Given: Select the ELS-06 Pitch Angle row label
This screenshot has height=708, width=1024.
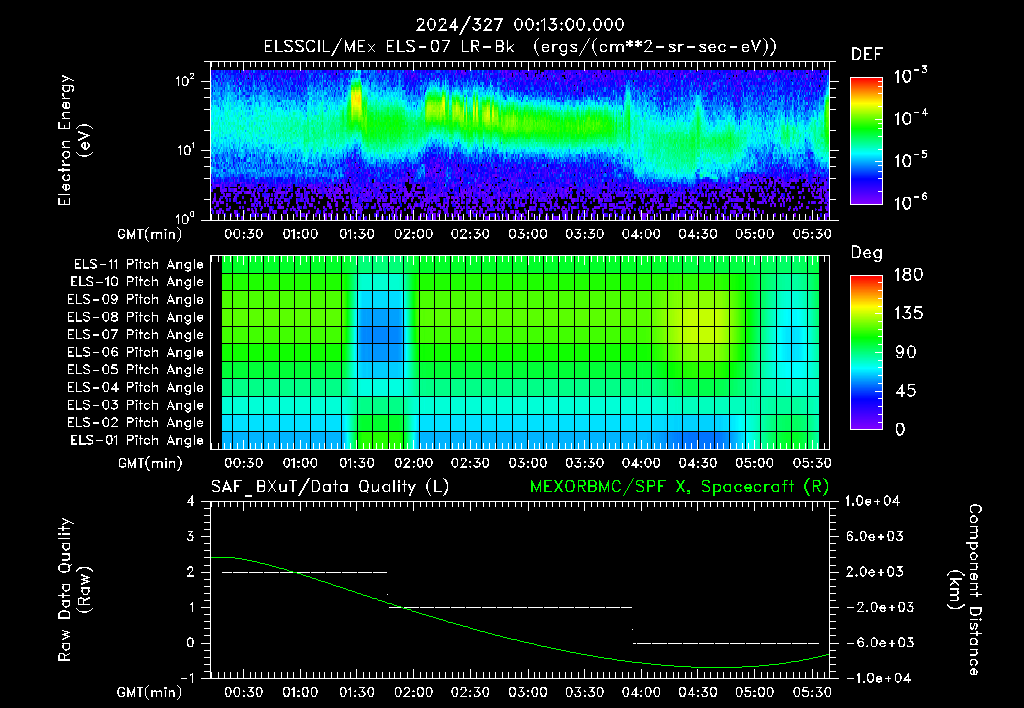Looking at the screenshot, I should [136, 353].
